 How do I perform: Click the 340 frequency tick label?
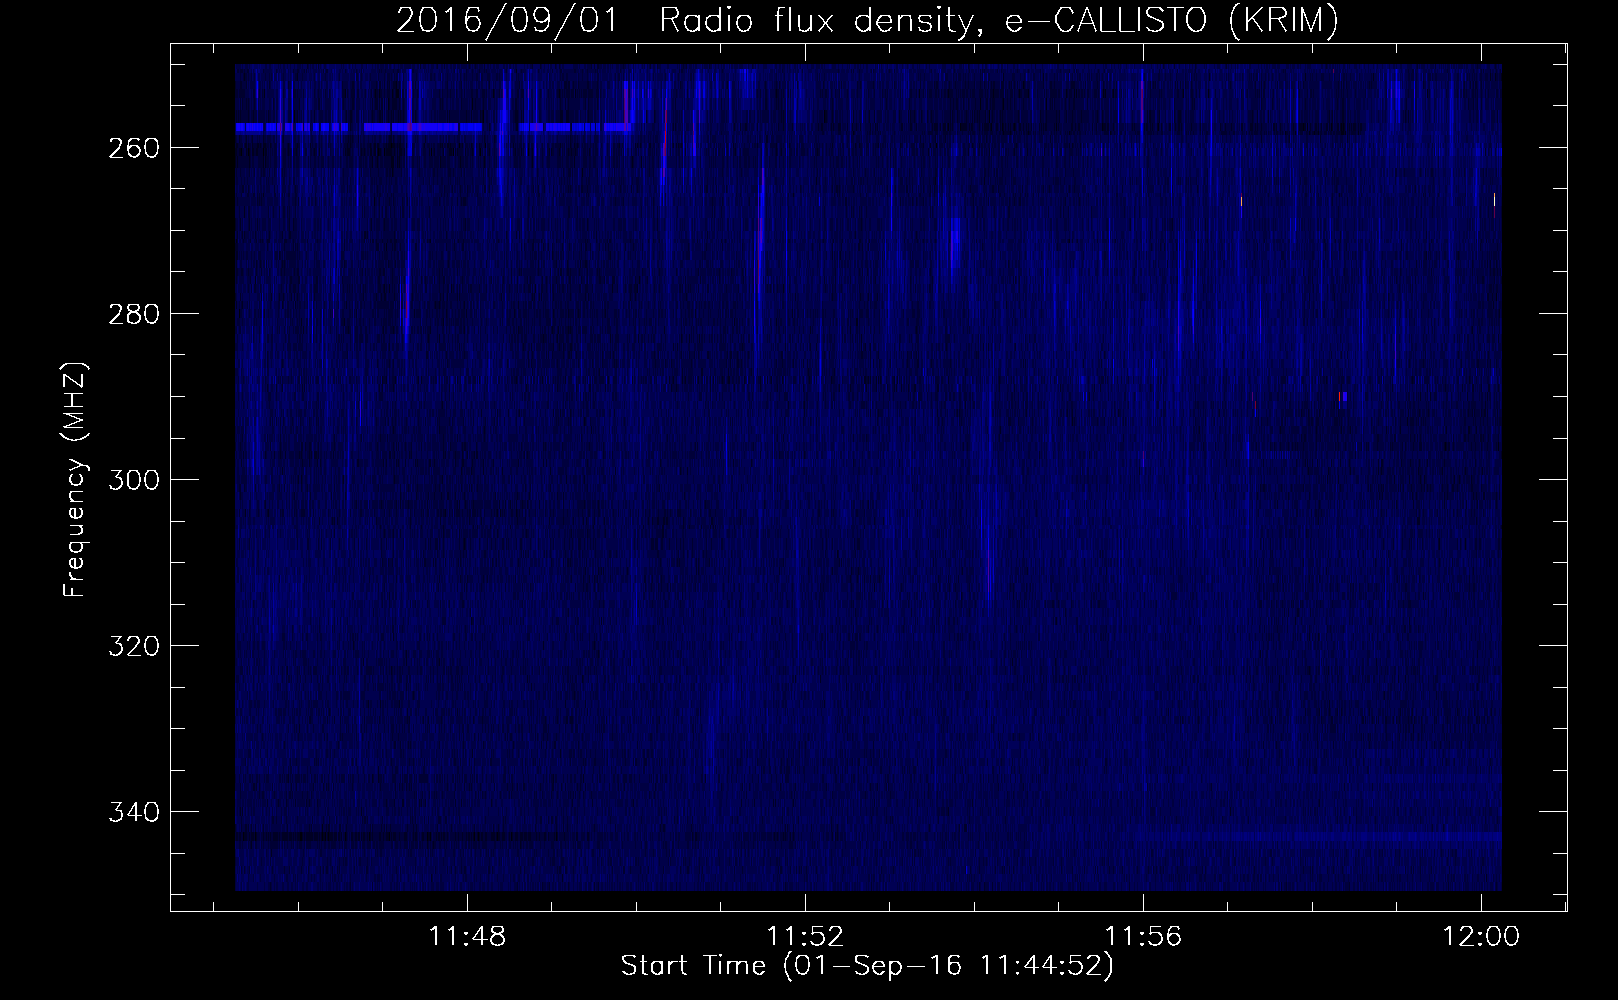pyautogui.click(x=132, y=812)
